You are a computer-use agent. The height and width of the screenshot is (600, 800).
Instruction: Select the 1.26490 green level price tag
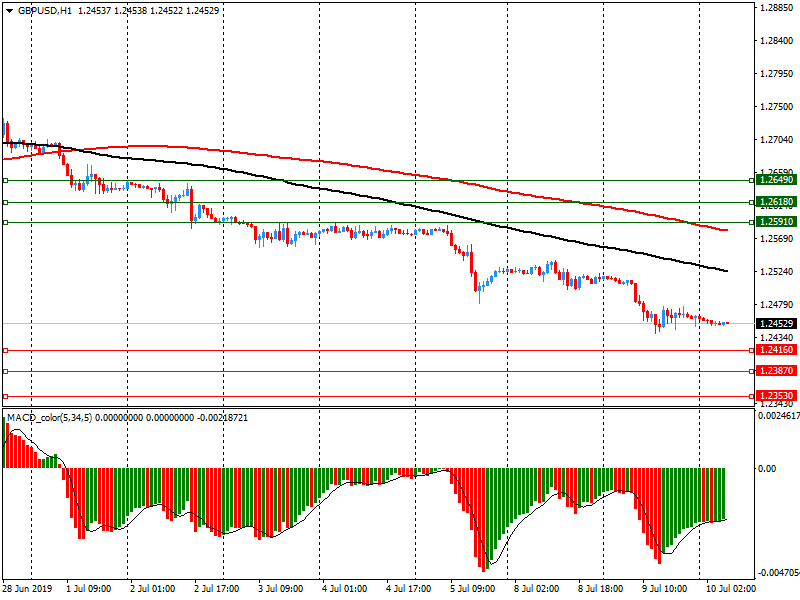(x=776, y=180)
